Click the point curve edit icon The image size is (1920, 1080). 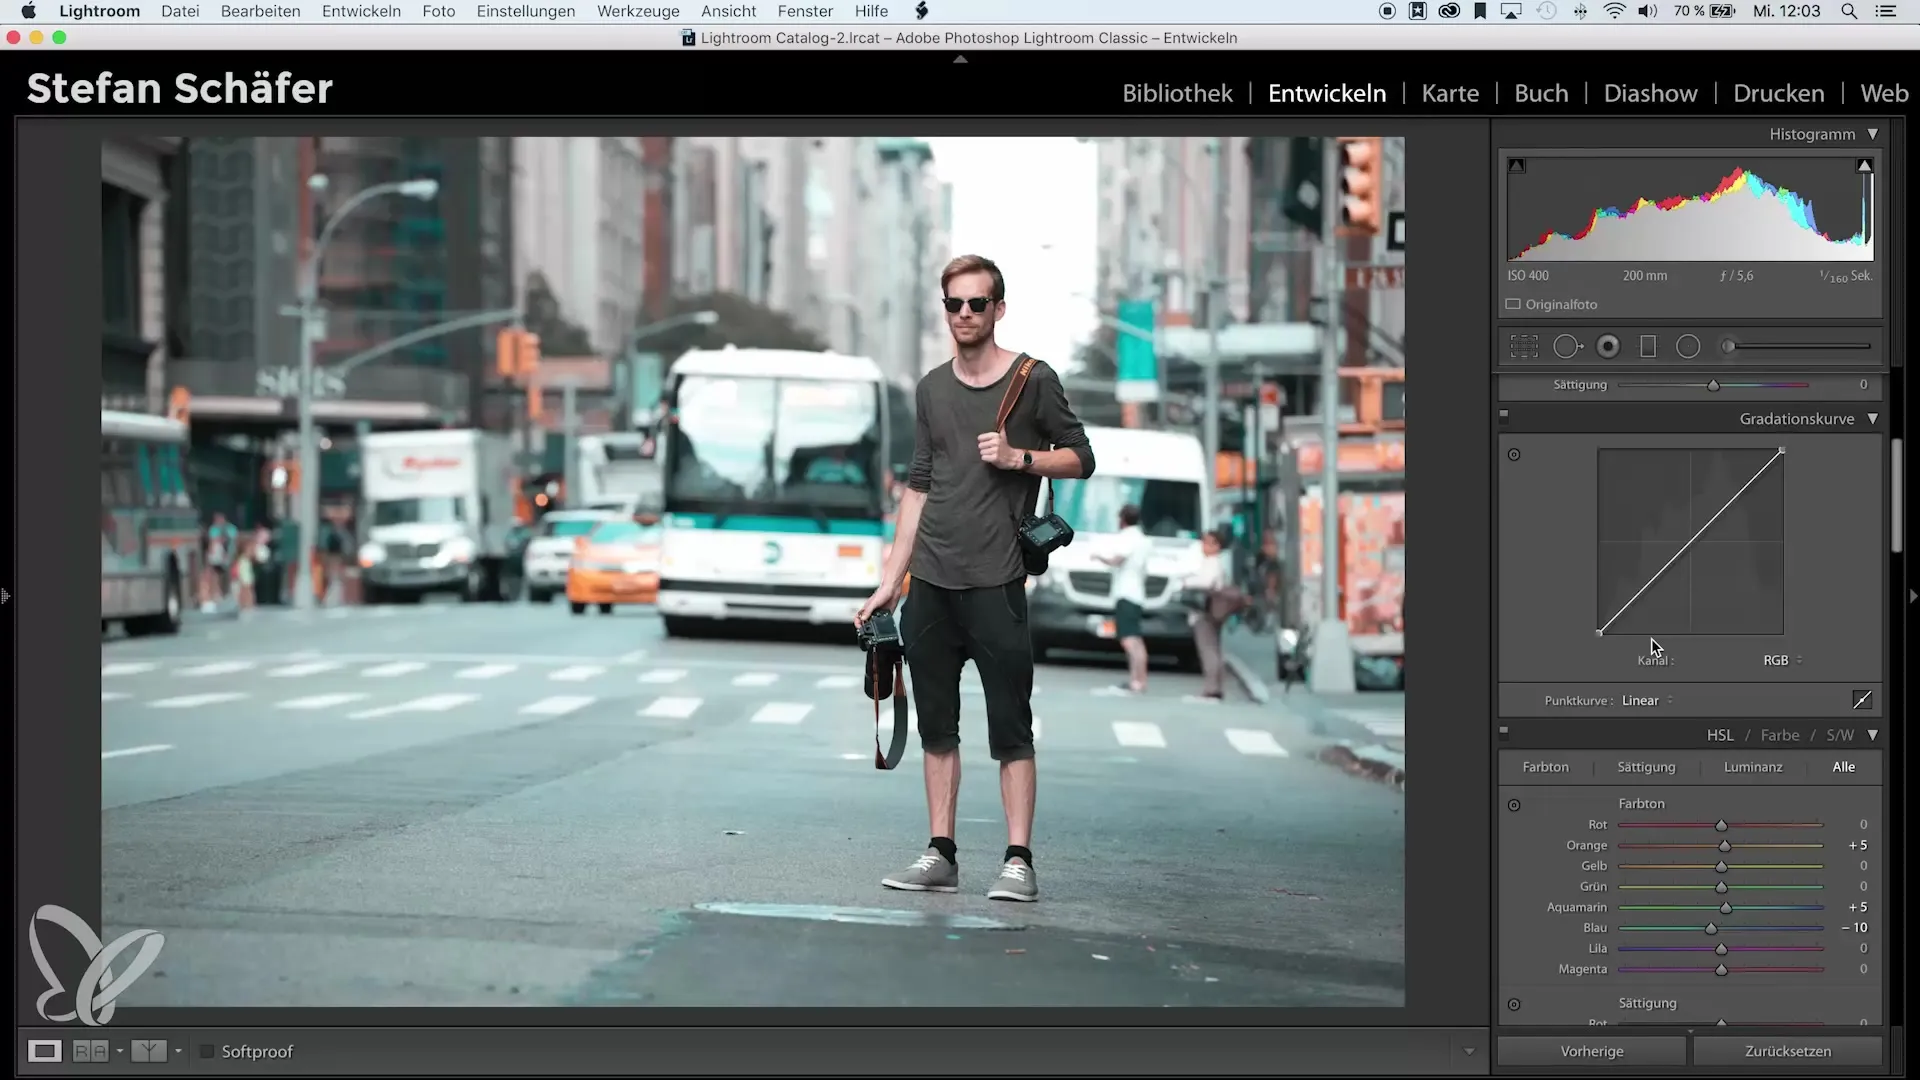(x=1862, y=700)
